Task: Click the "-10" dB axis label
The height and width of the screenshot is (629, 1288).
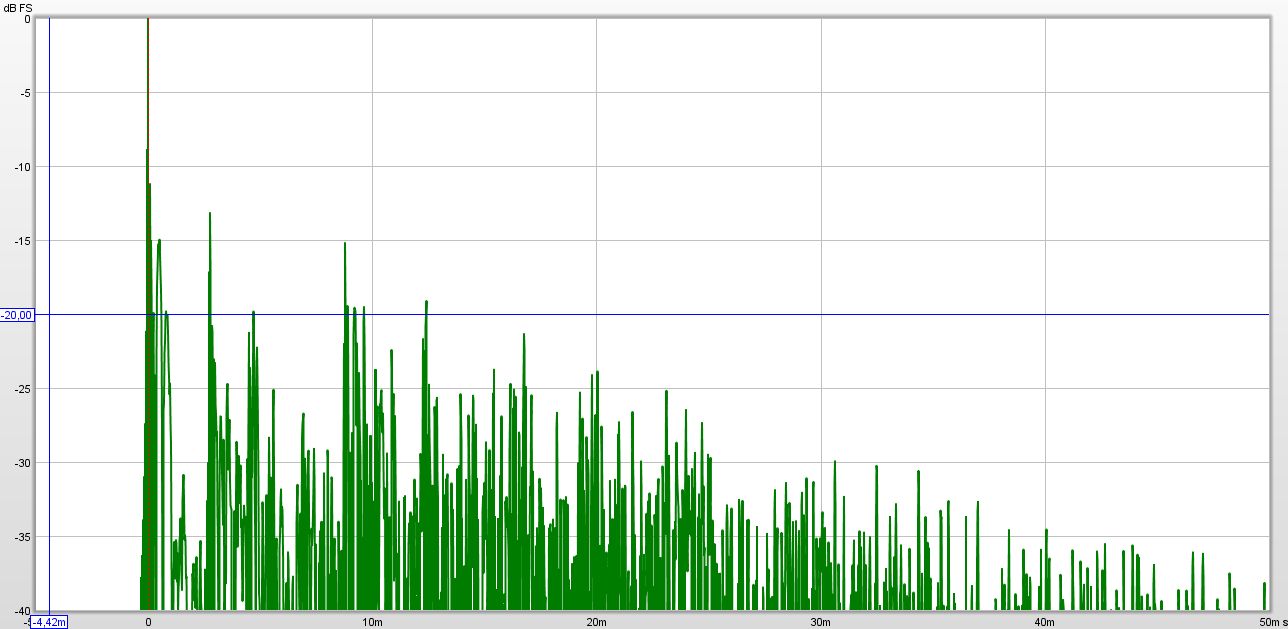Action: tap(22, 167)
